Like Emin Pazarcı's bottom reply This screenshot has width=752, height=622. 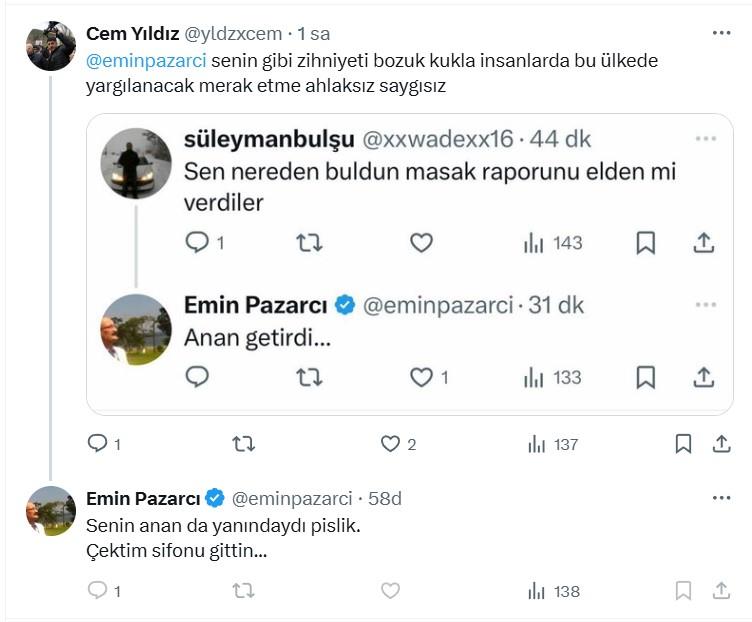coord(390,591)
